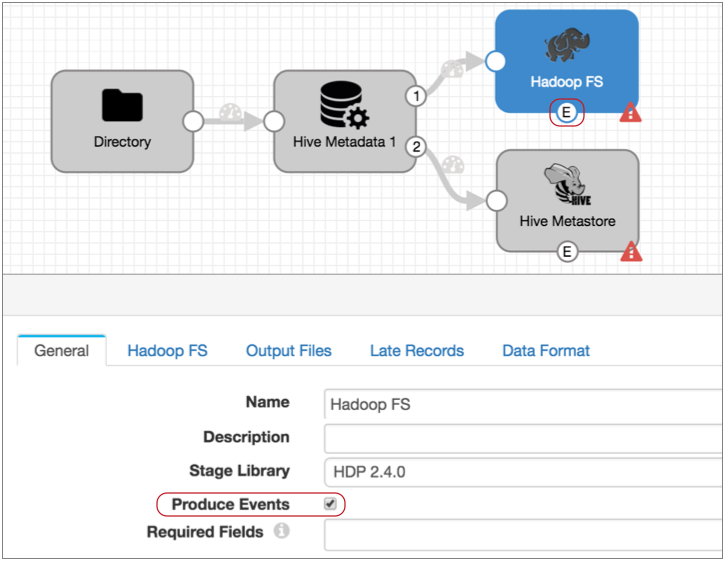The height and width of the screenshot is (562, 726).
Task: Open the Stage Library dropdown
Action: (522, 471)
